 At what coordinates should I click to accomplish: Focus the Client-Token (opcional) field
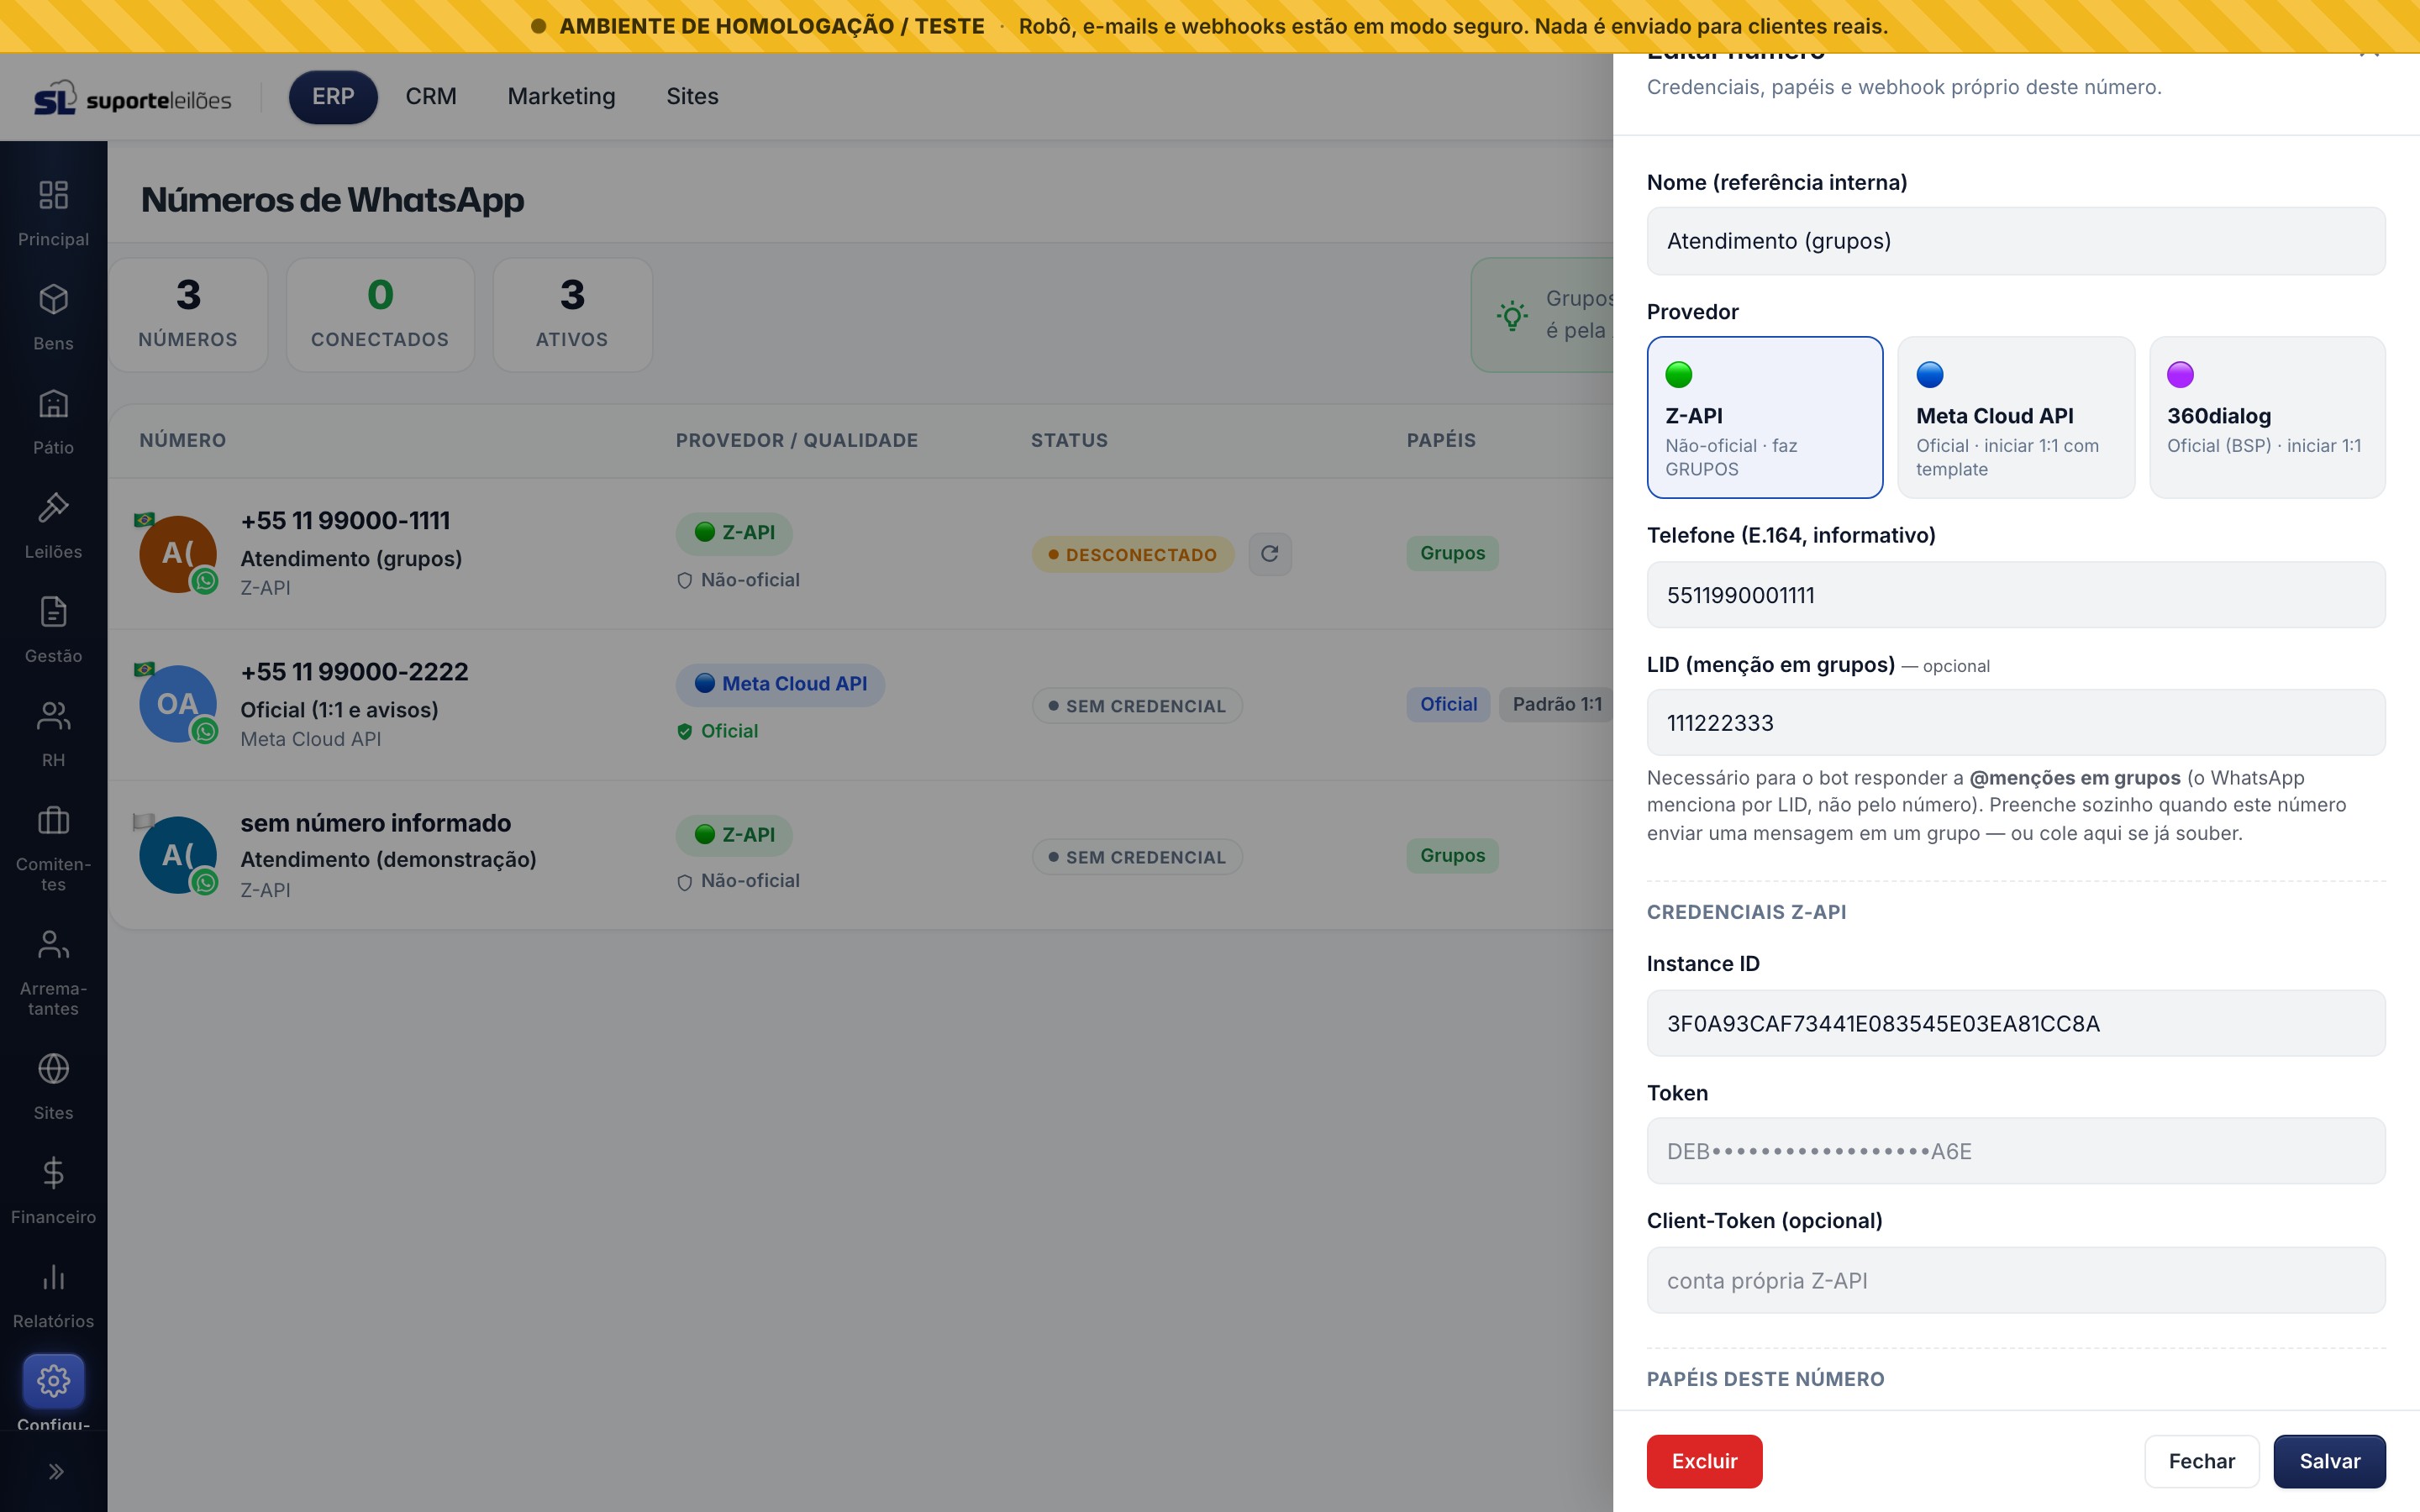(2016, 1280)
